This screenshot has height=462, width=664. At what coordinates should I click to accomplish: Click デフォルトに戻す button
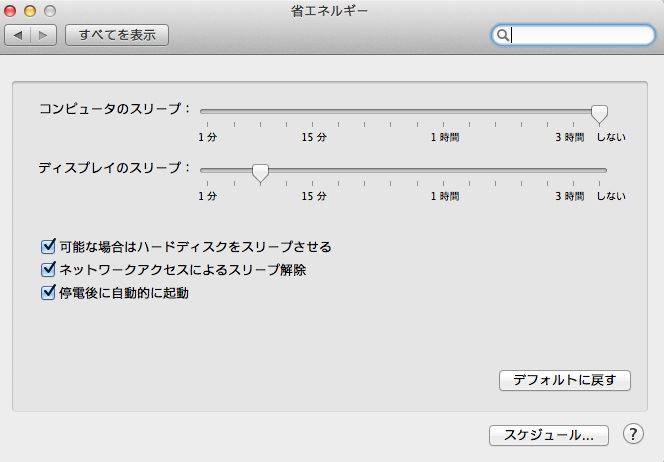[564, 380]
